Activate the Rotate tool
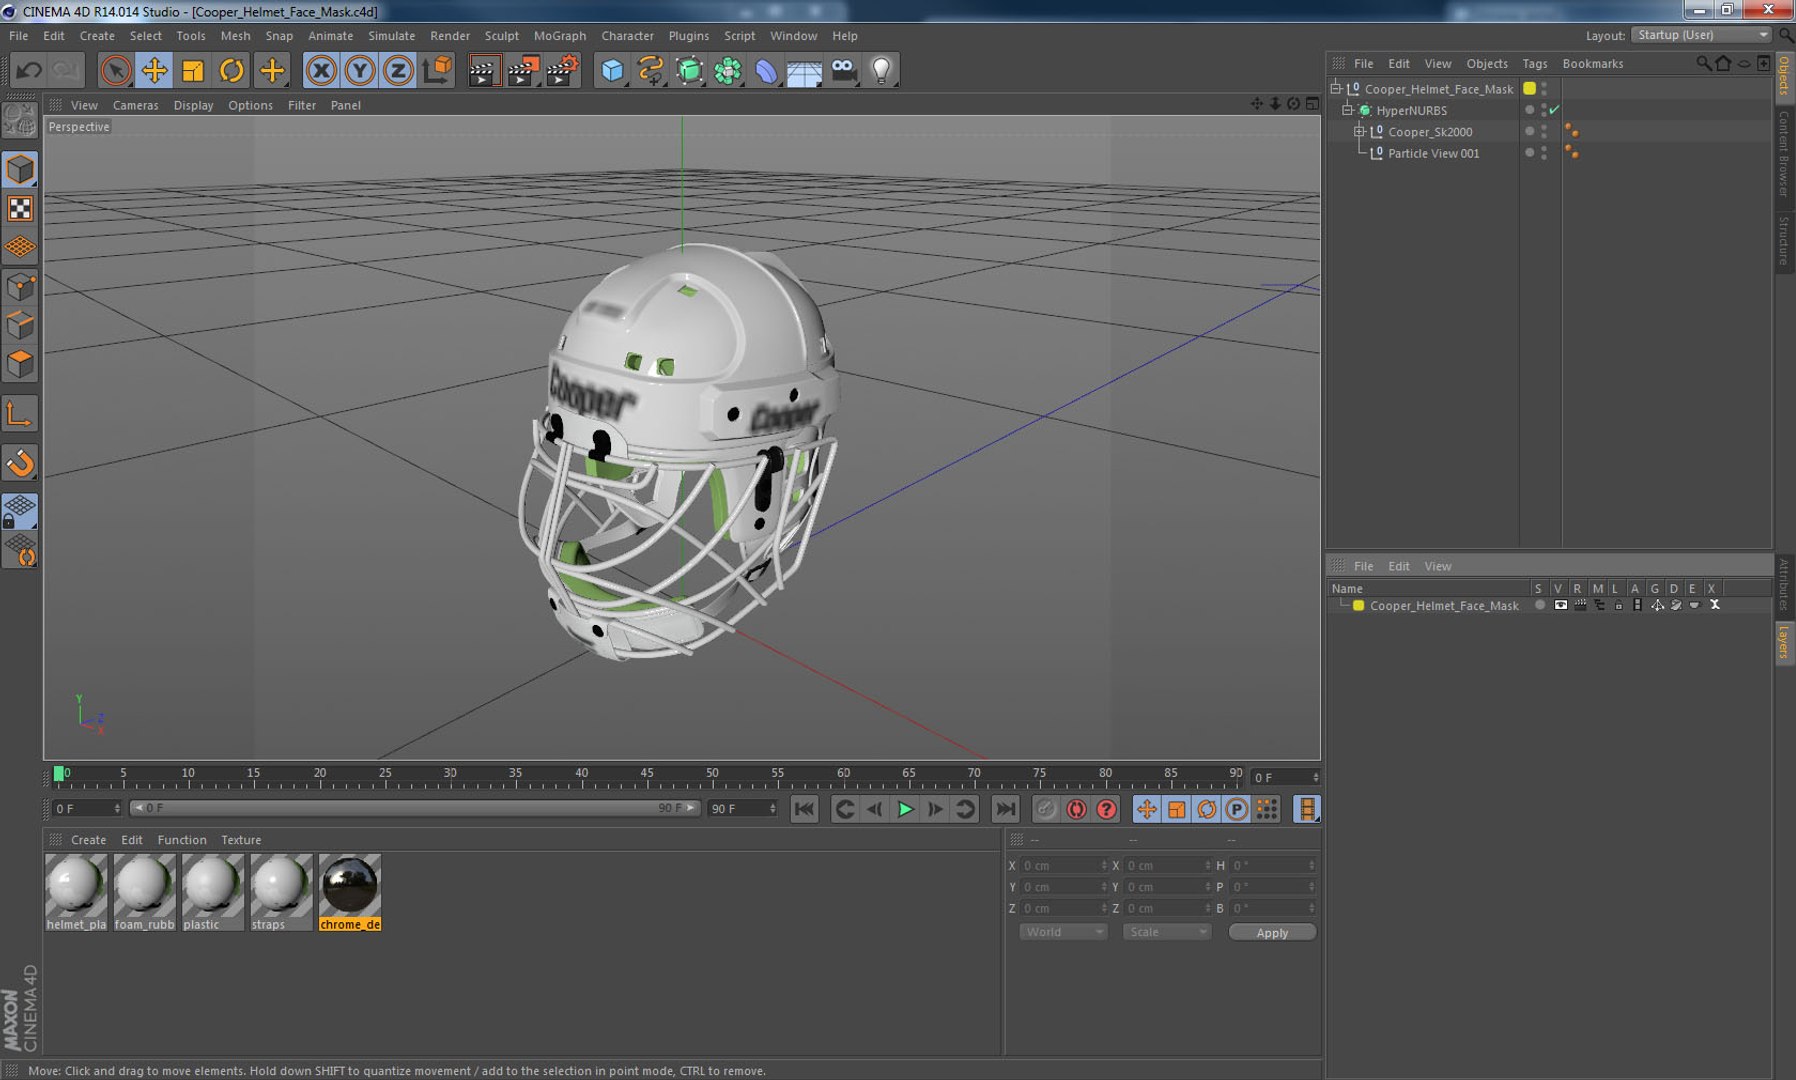 click(x=232, y=70)
